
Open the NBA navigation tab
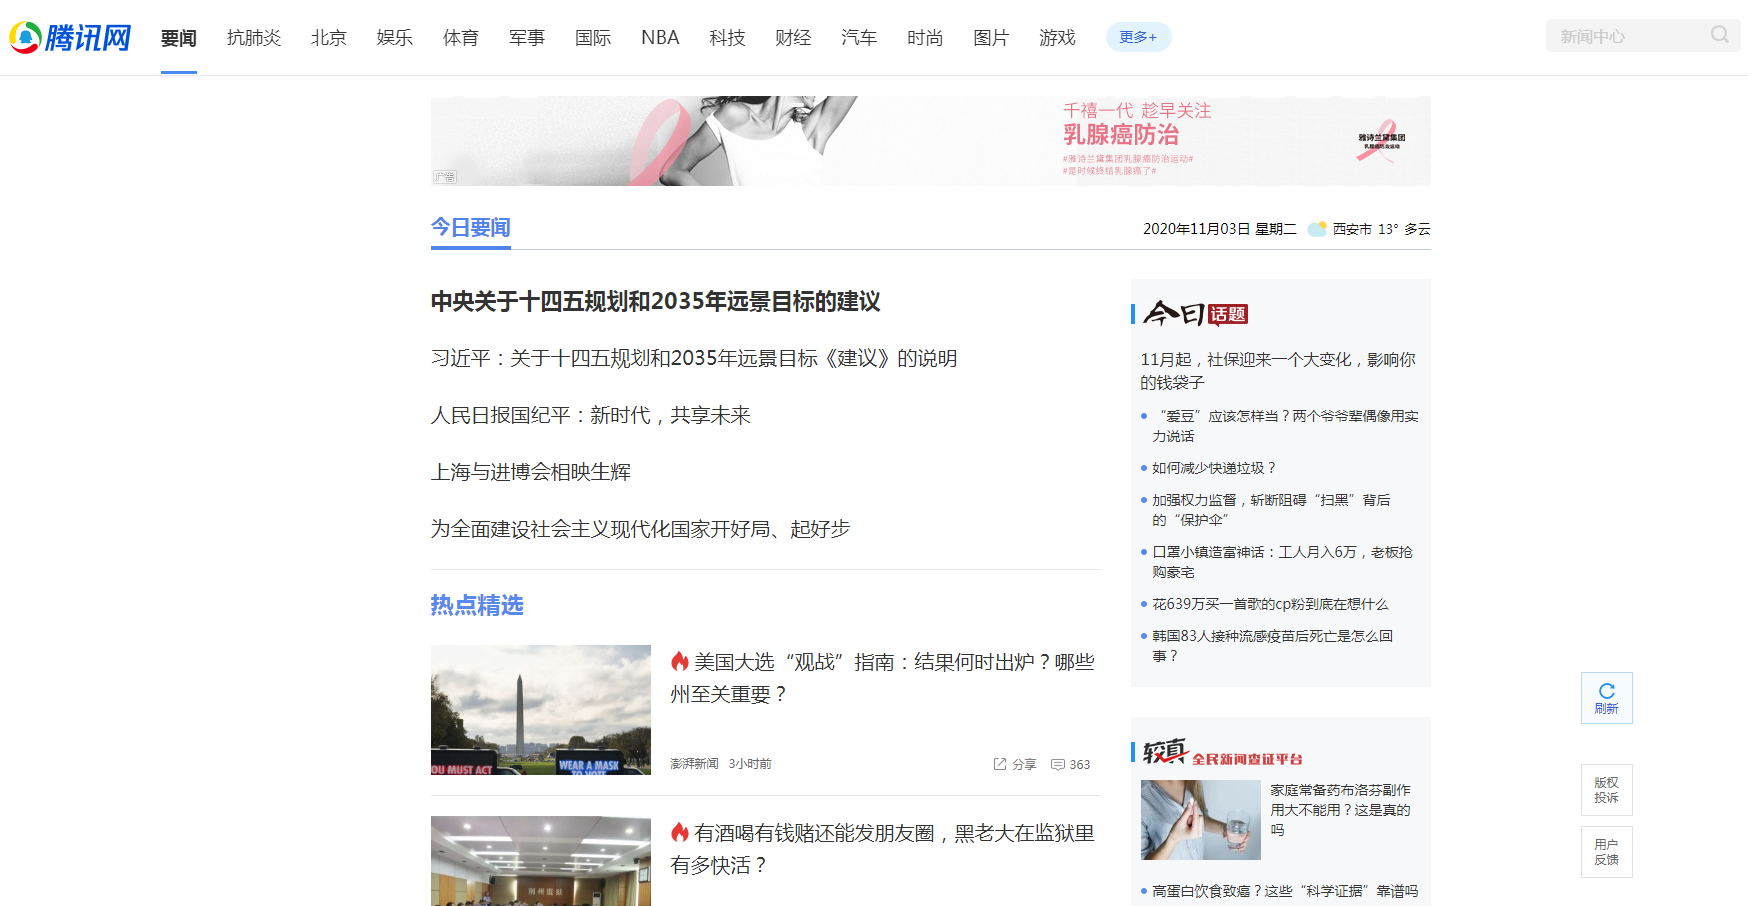click(660, 38)
